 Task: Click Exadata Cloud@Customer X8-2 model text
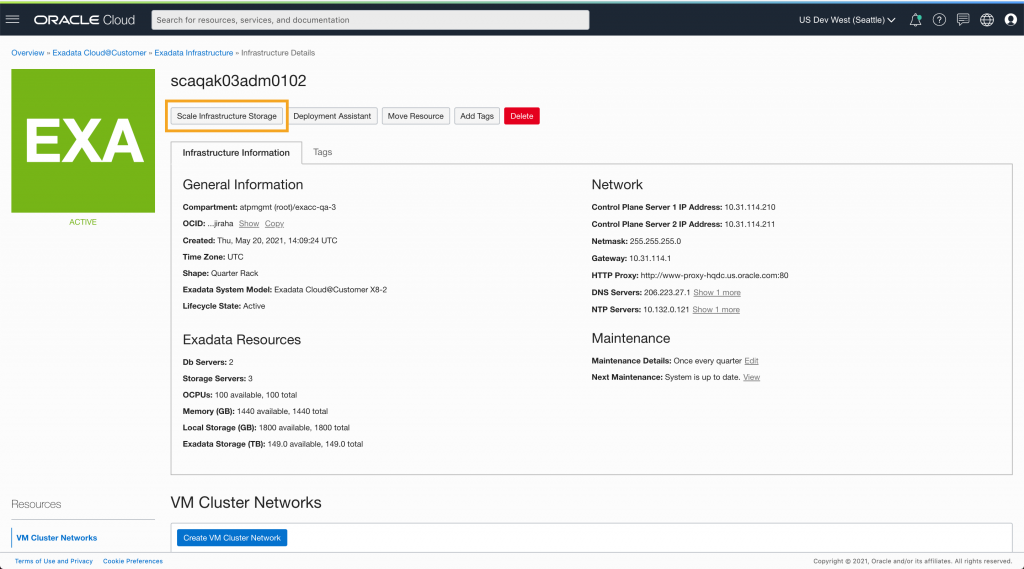point(330,289)
